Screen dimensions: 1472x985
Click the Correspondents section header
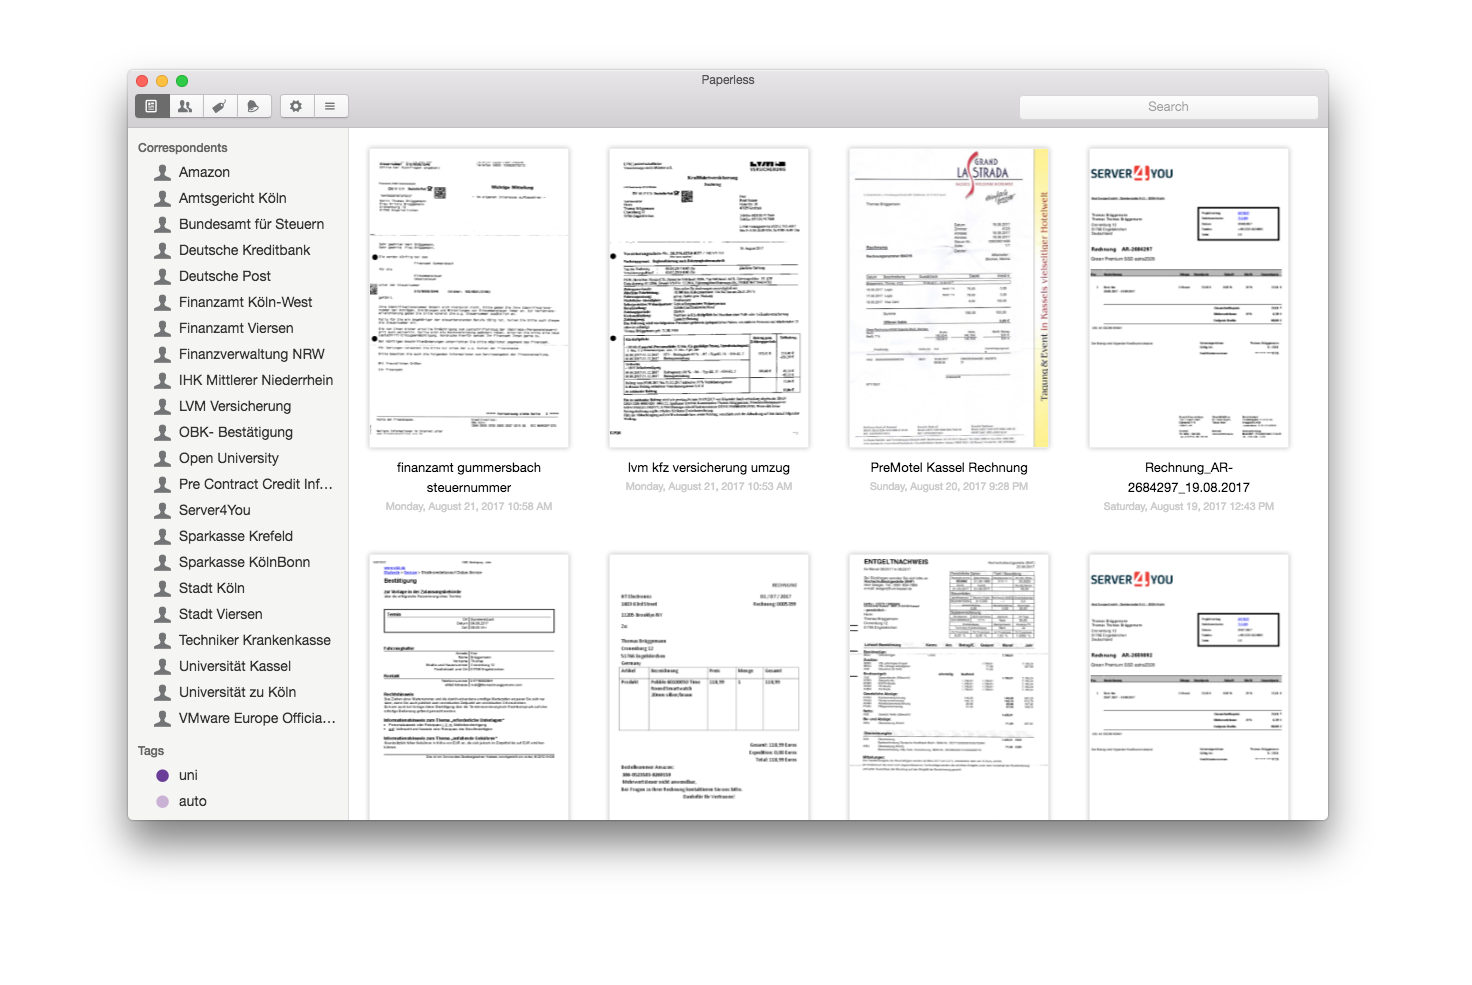click(x=183, y=147)
